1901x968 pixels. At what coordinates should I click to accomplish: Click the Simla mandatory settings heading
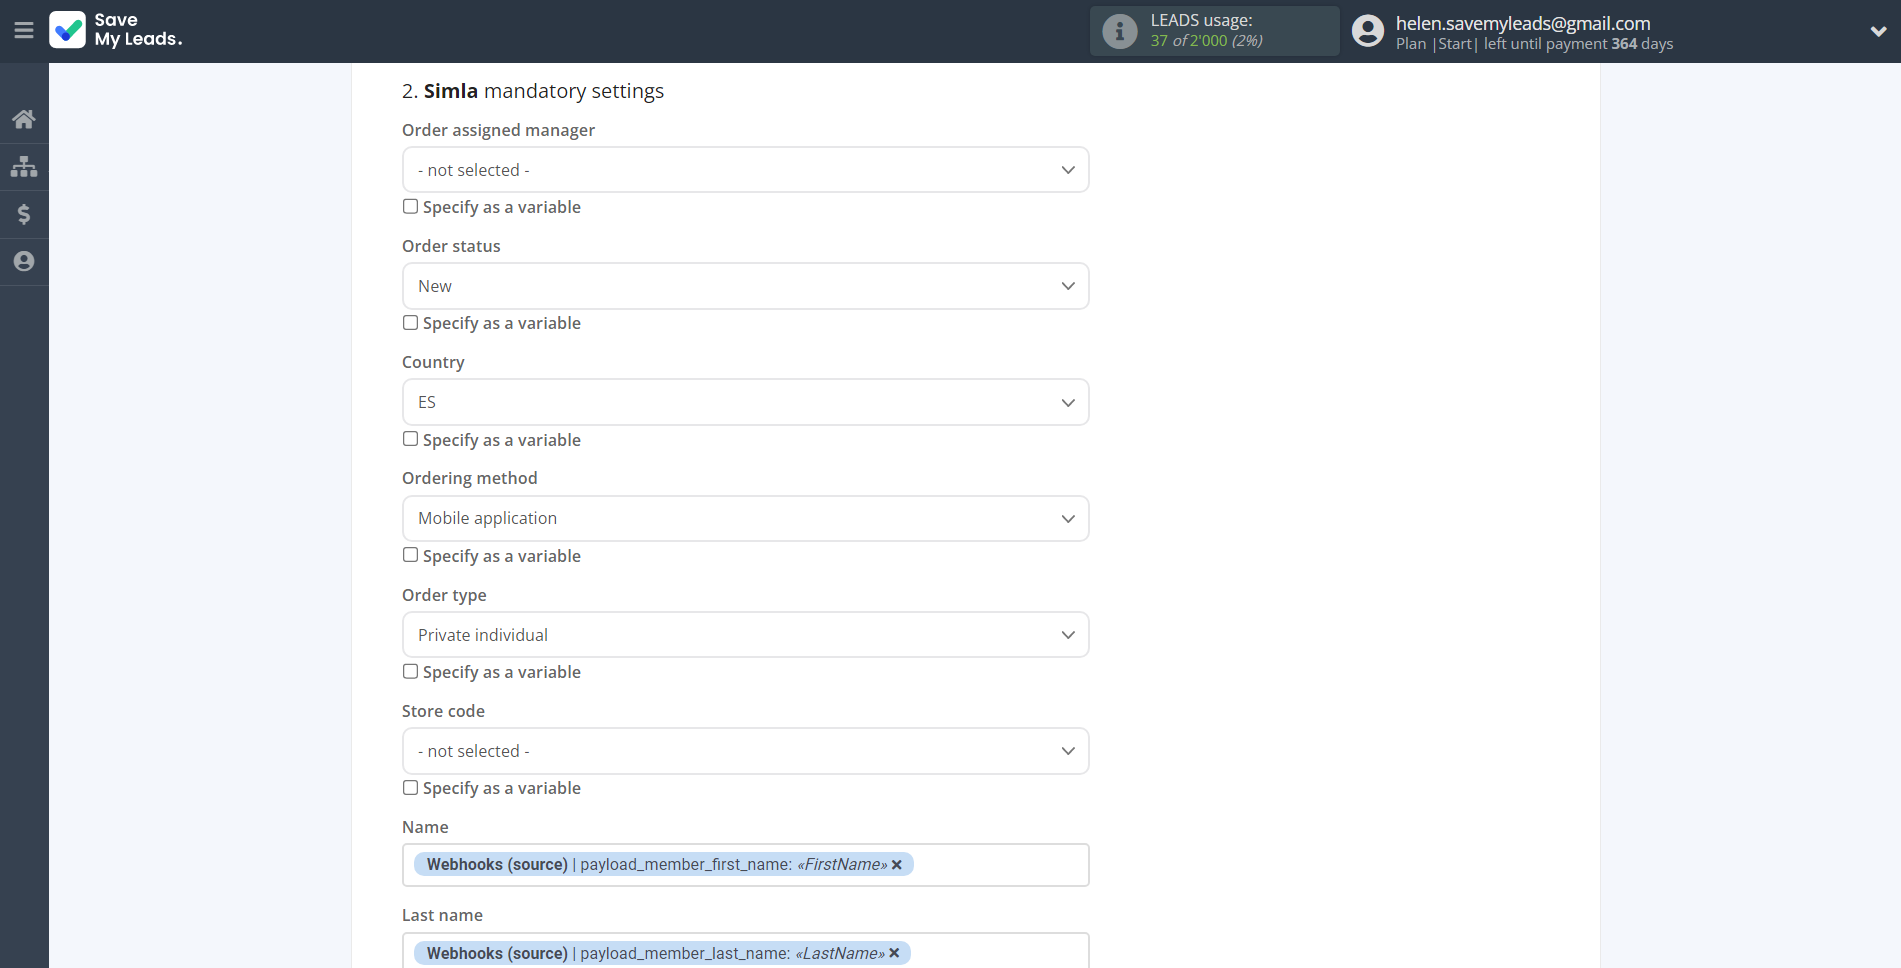pyautogui.click(x=533, y=91)
